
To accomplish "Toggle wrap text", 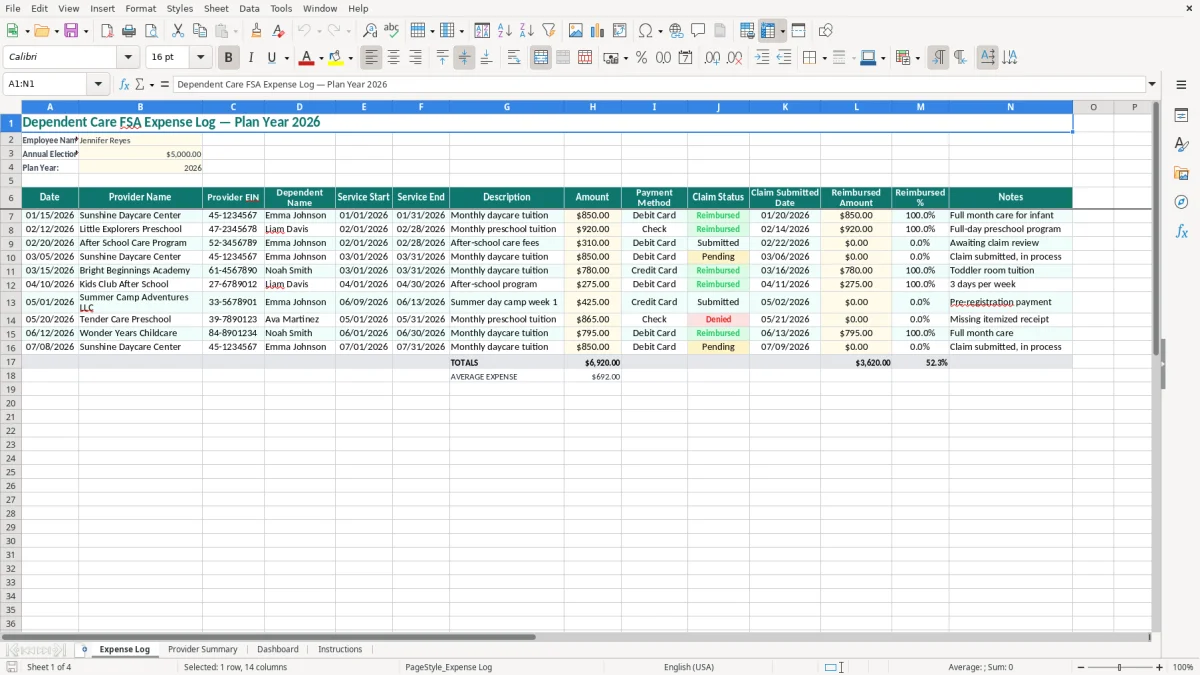I will [x=513, y=58].
